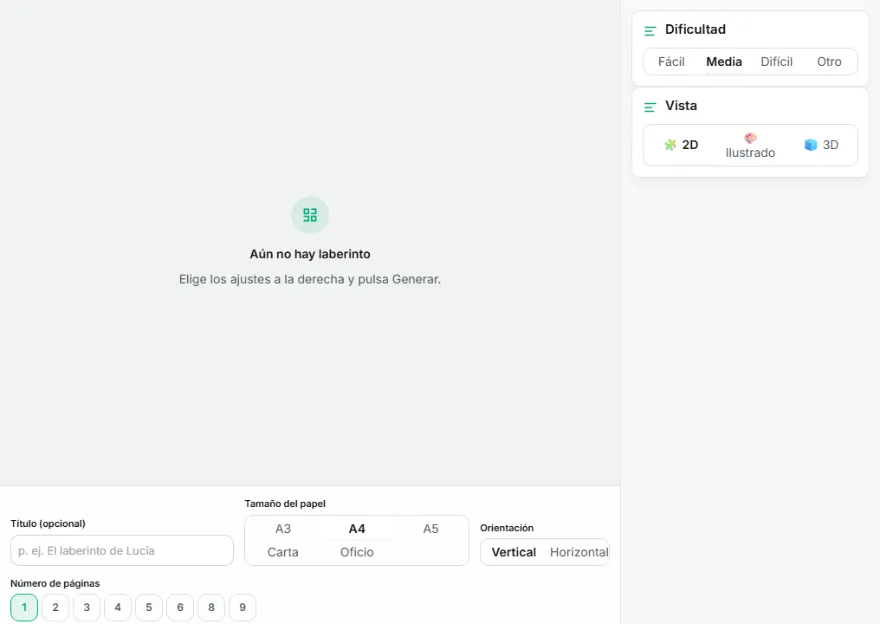Choose Otro difficulty option
The width and height of the screenshot is (880, 624).
pos(829,62)
